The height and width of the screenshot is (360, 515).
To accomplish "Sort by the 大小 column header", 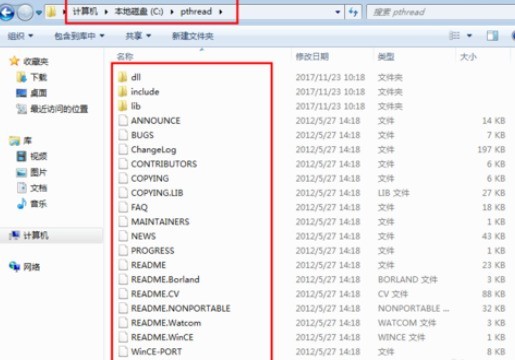I will click(x=468, y=57).
